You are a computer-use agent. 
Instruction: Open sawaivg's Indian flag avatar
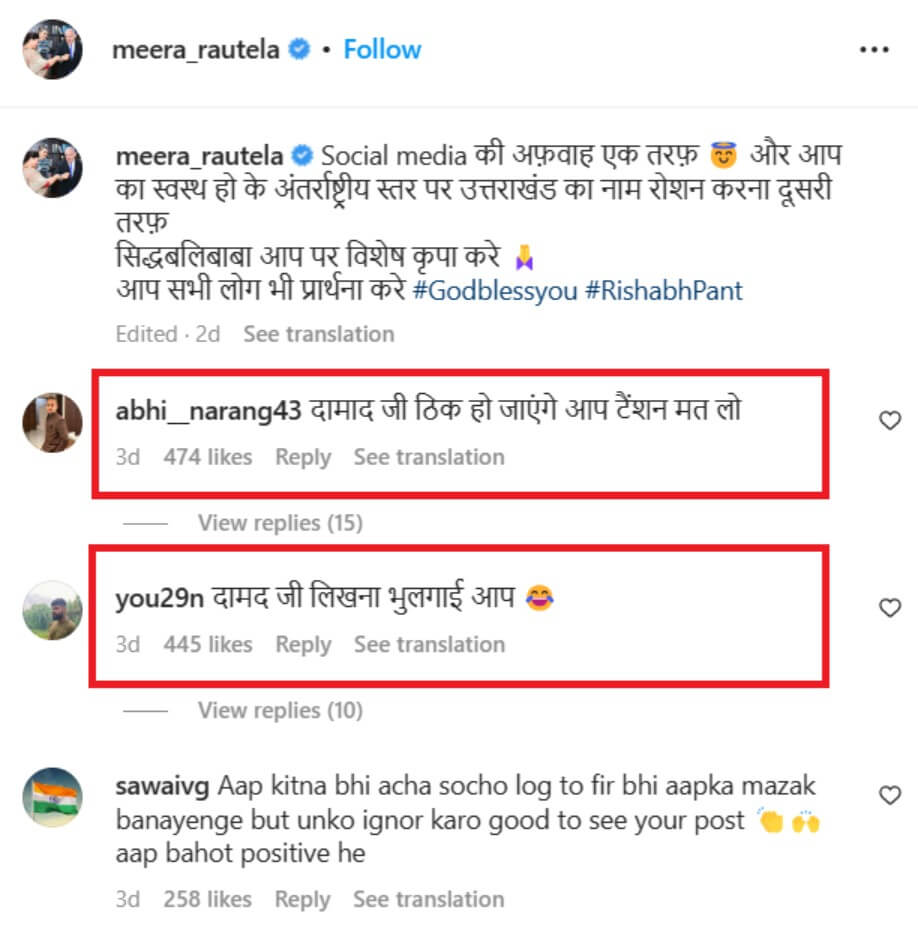[52, 797]
